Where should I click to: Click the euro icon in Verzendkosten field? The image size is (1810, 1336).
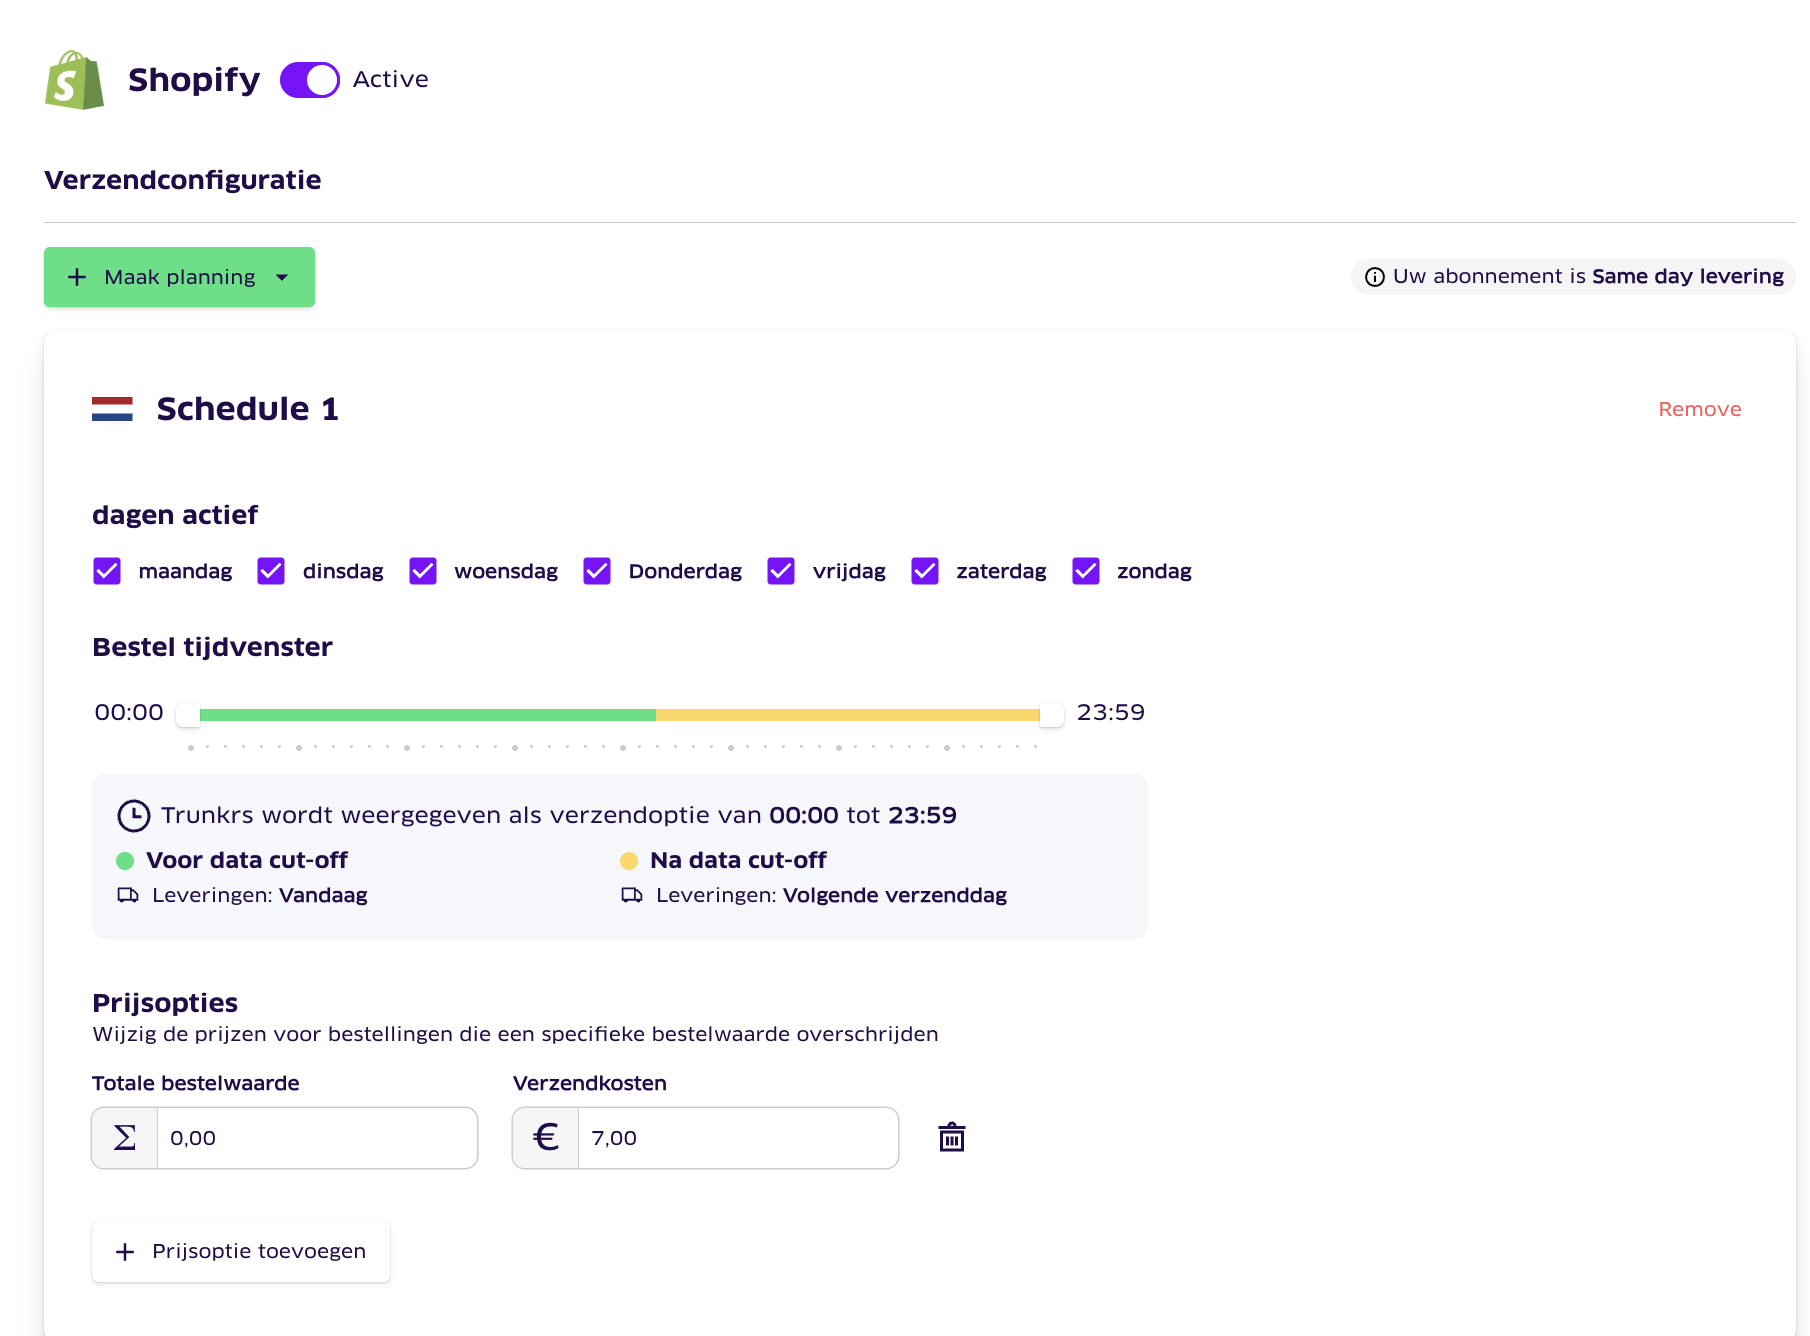(x=546, y=1138)
